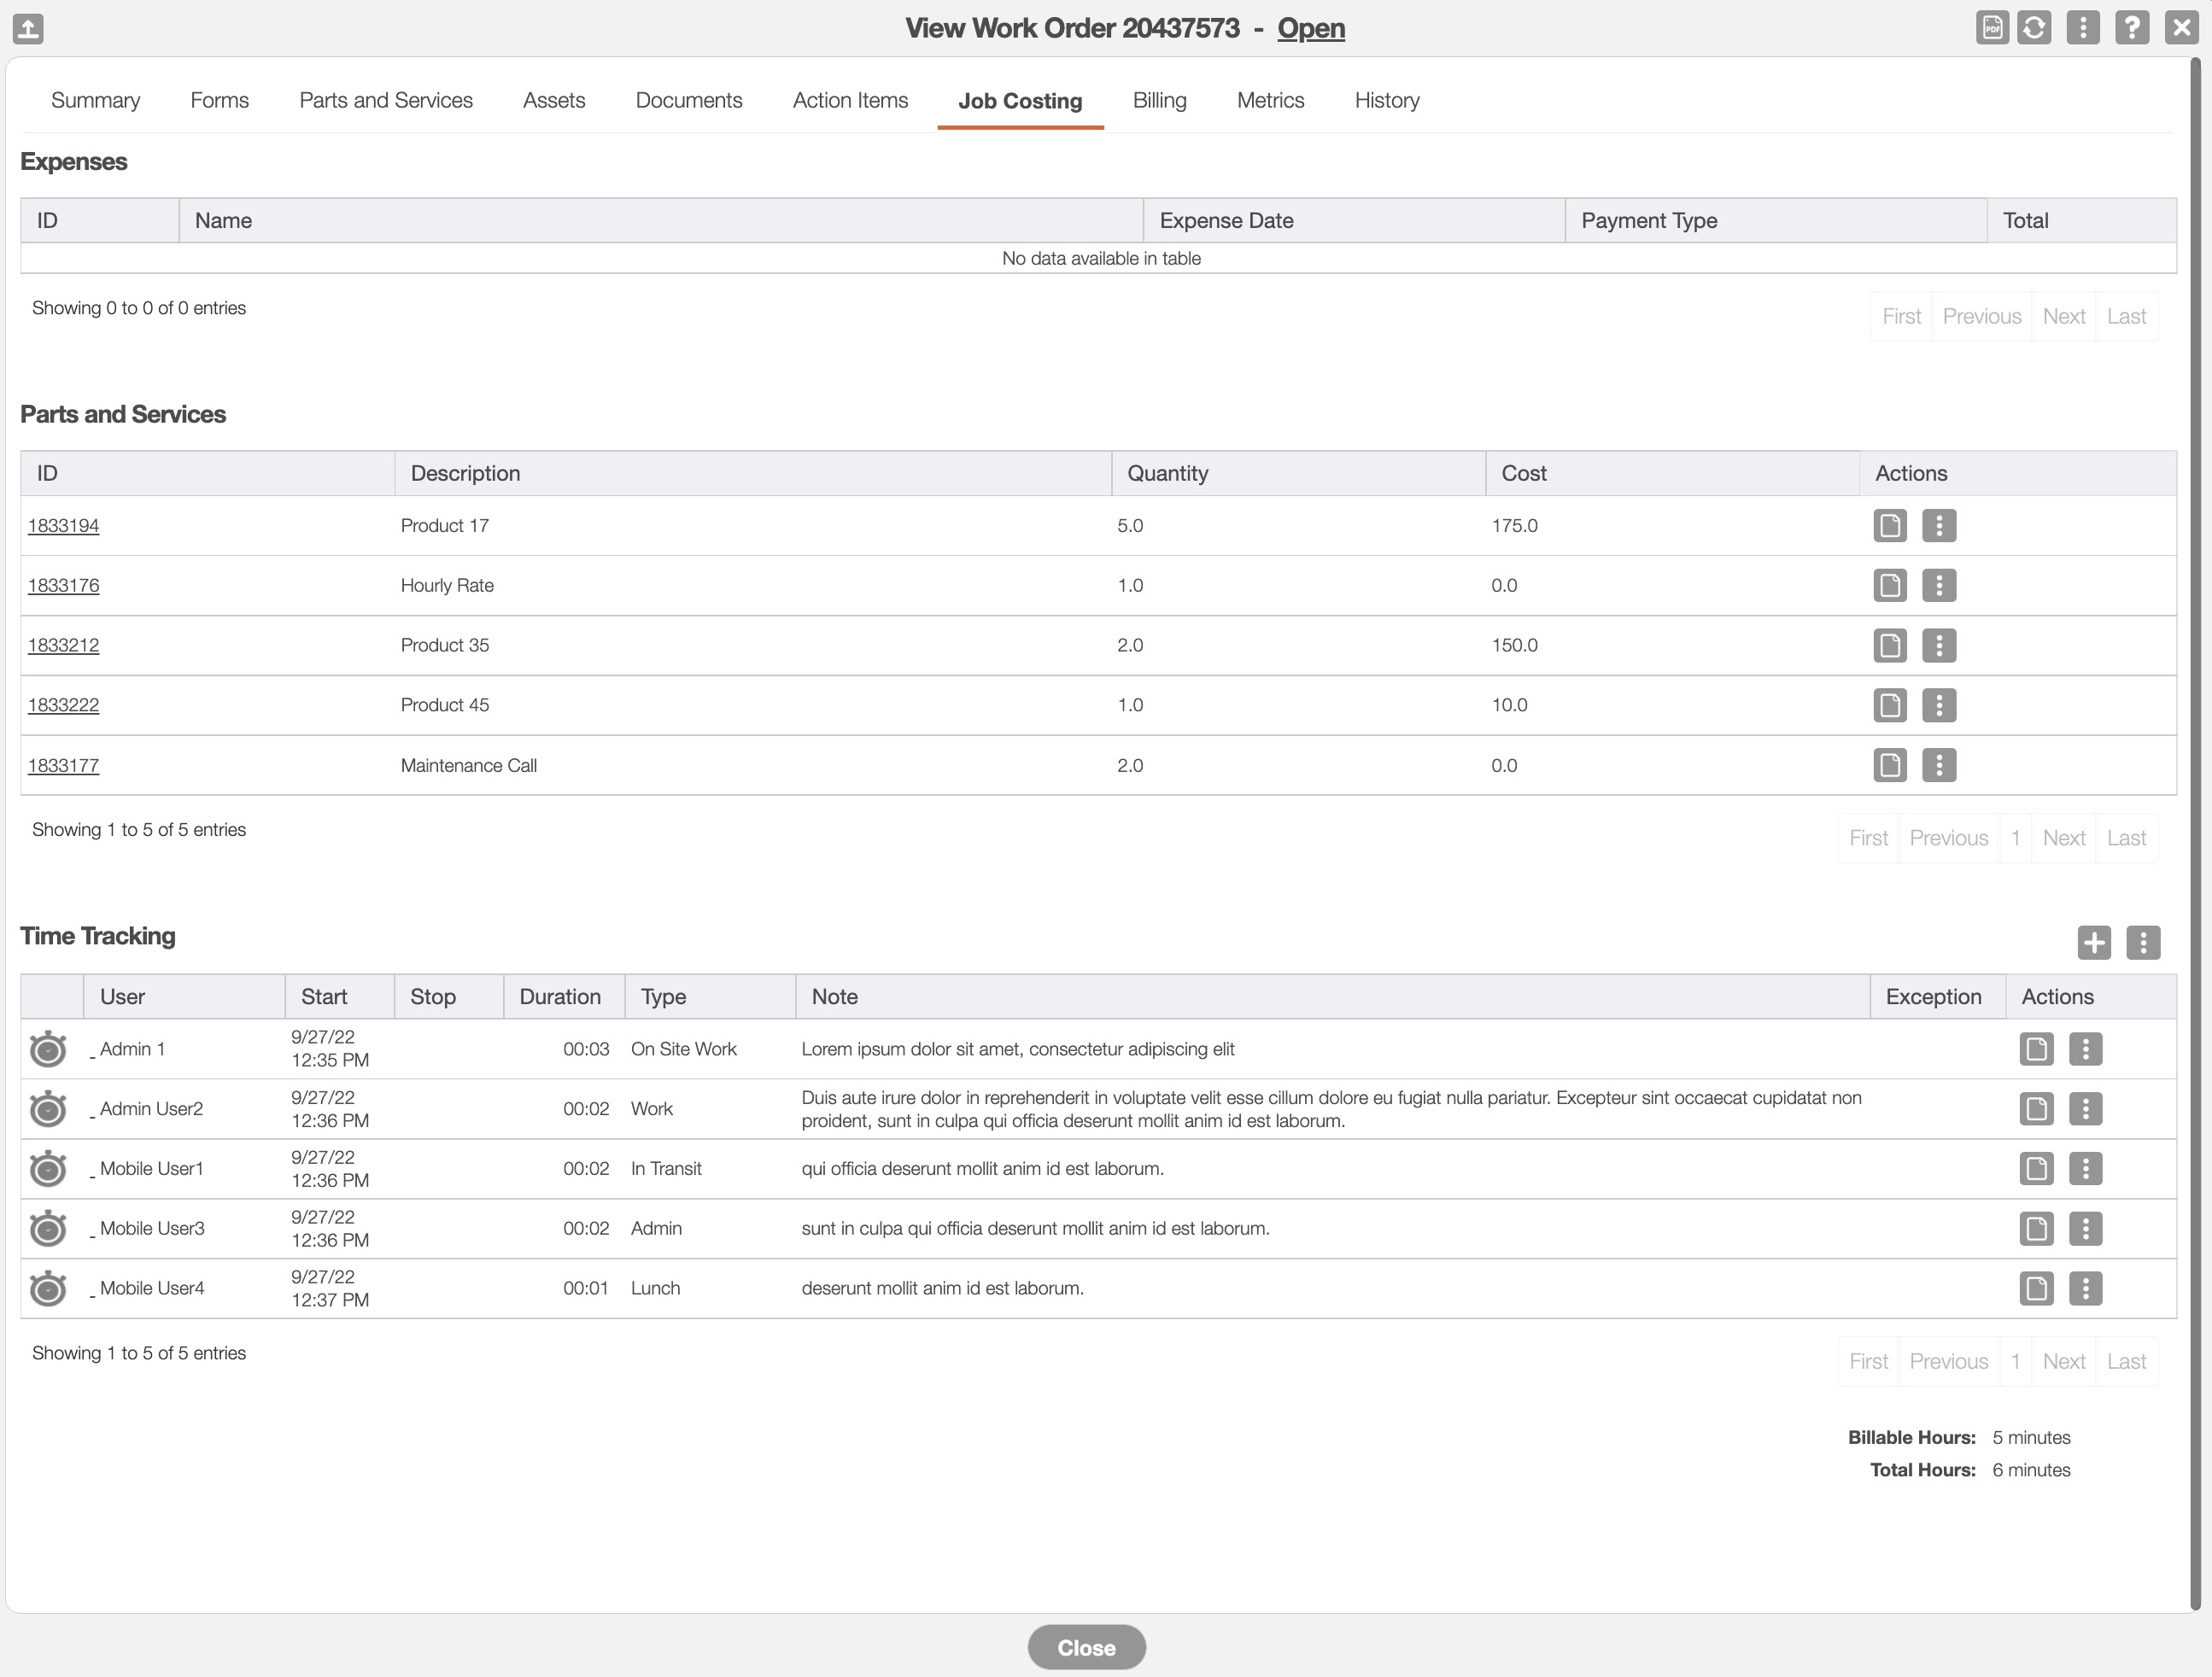Switch to the Billing tab
The width and height of the screenshot is (2212, 1677).
point(1159,100)
